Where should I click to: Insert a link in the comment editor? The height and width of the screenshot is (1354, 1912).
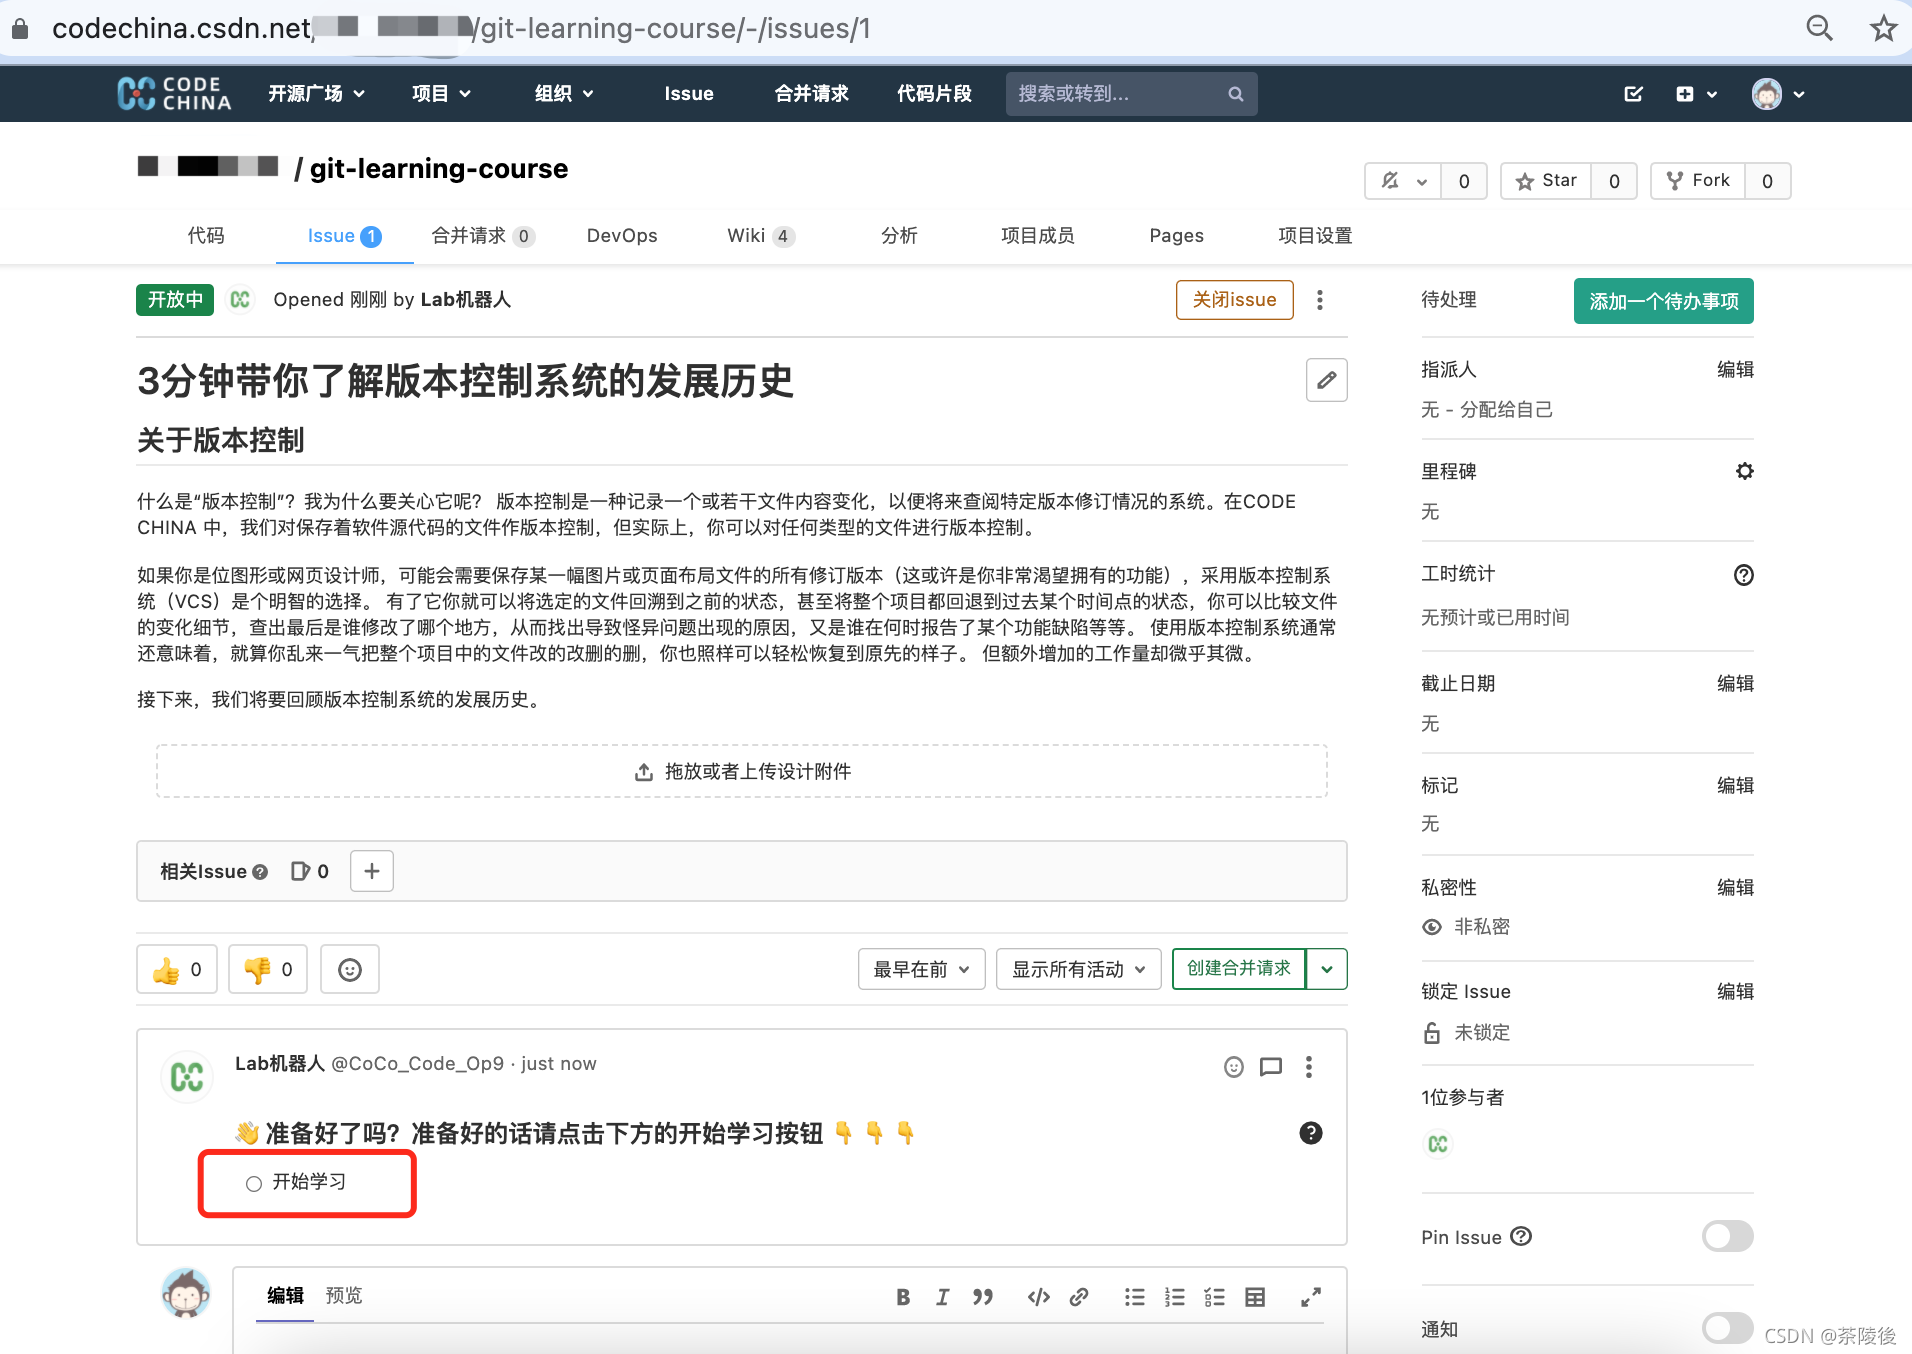click(x=1079, y=1296)
